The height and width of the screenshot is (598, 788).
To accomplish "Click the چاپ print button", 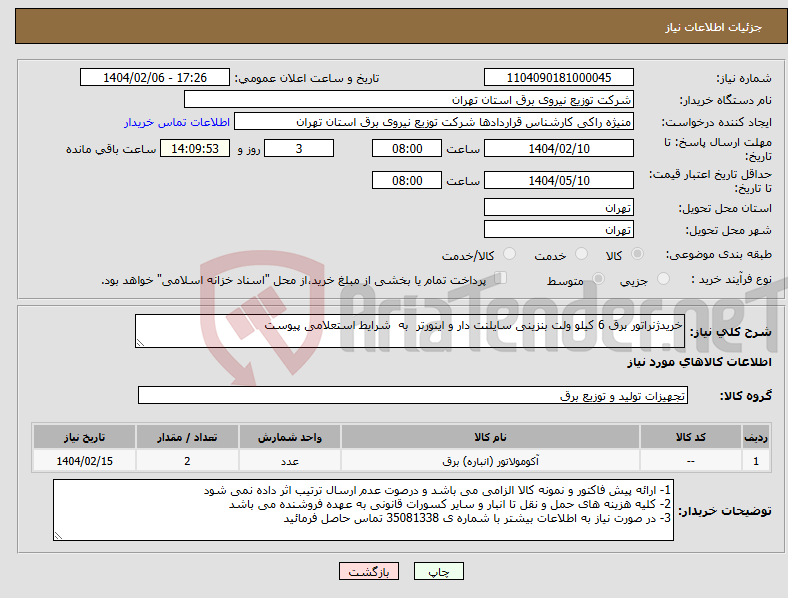I will click(439, 571).
